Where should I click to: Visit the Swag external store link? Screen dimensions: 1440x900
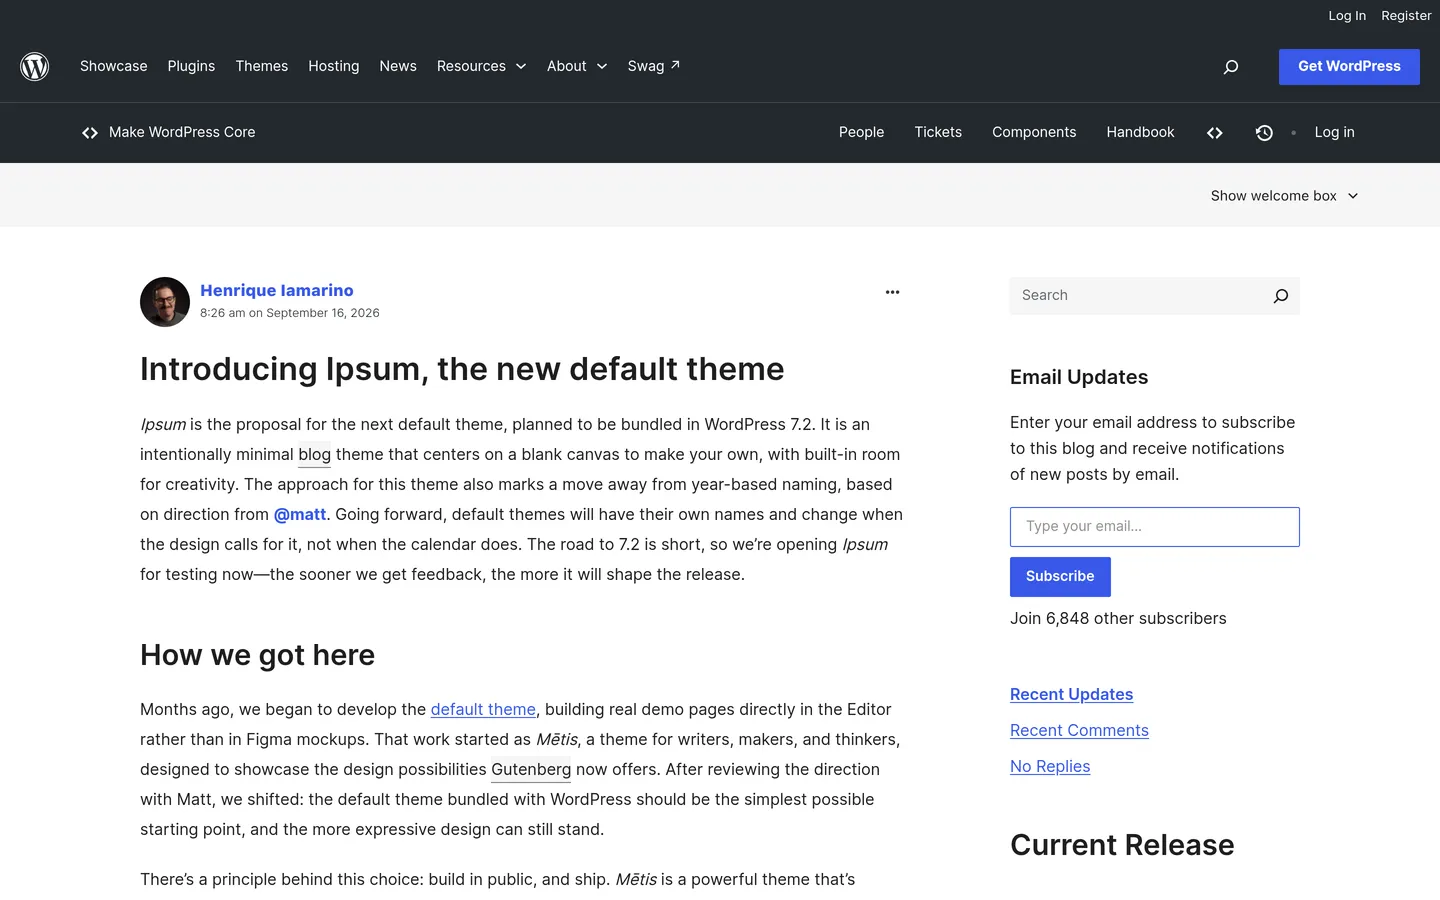(x=654, y=66)
